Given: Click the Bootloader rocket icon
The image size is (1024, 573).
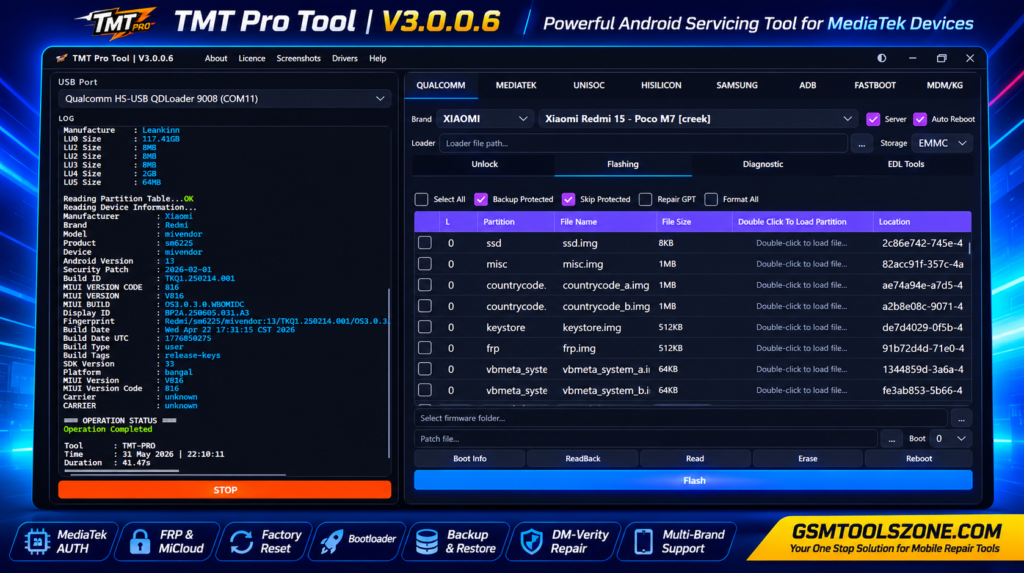Looking at the screenshot, I should (x=332, y=541).
